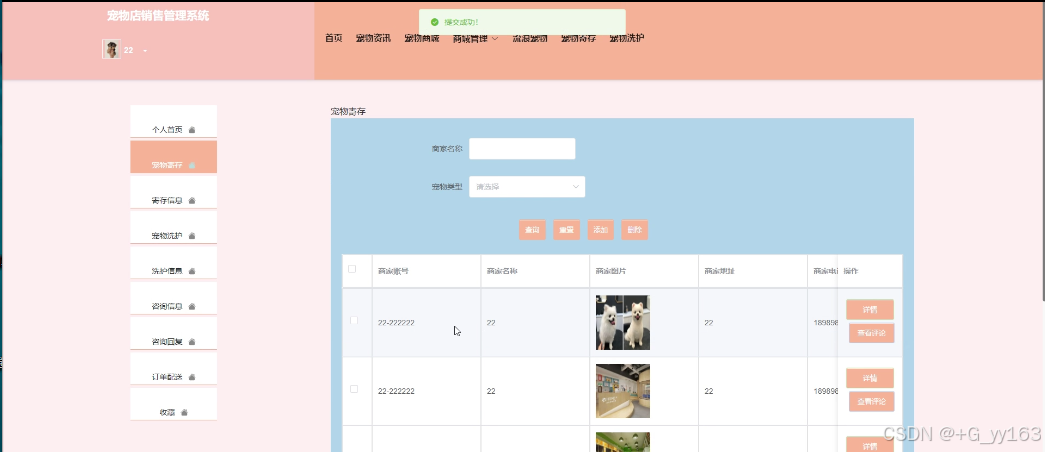
Task: Open 宠物寄存 in top navigation bar
Action: pos(578,38)
